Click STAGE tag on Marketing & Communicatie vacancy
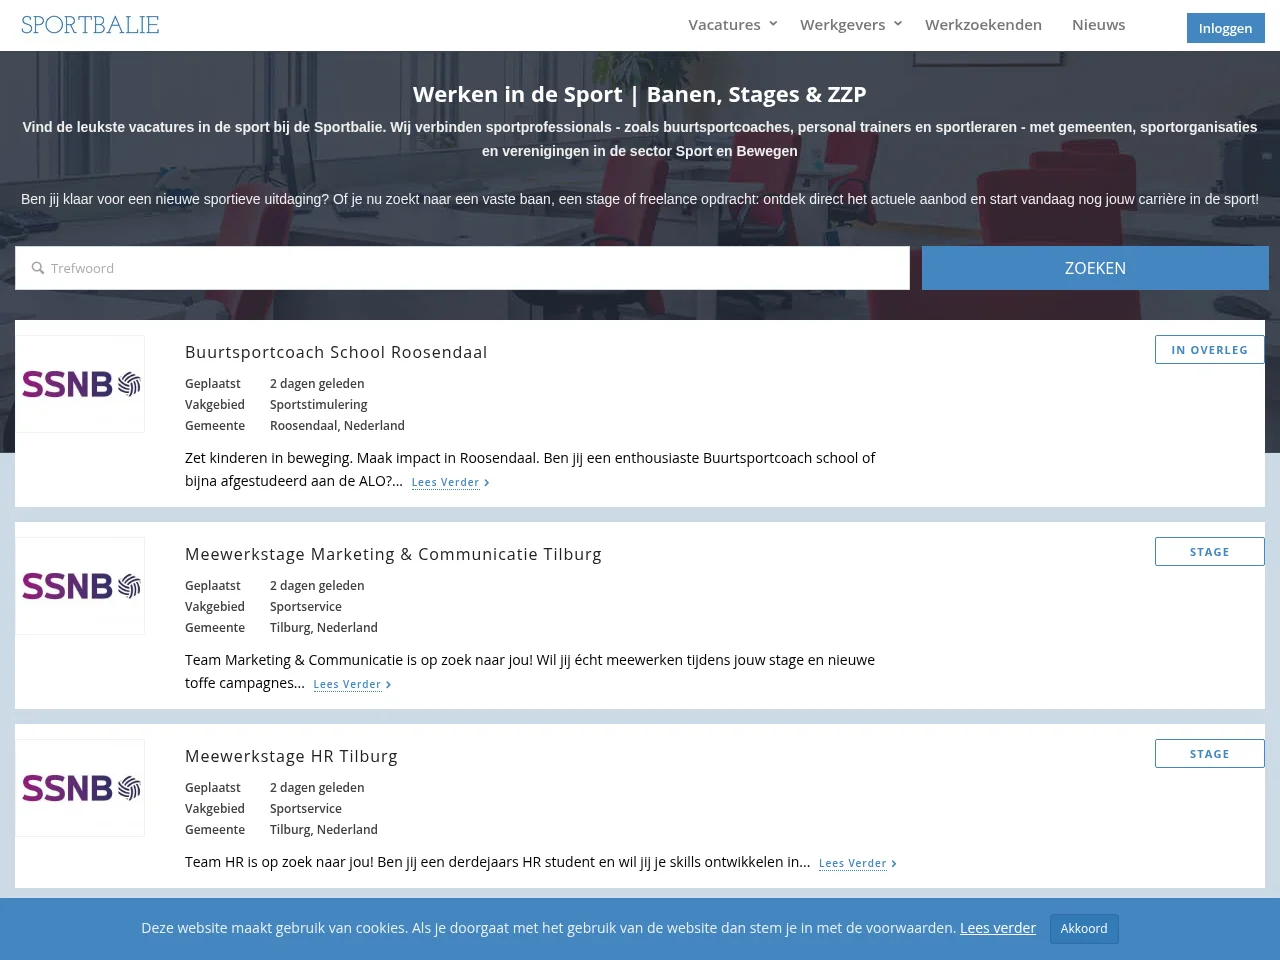 (x=1209, y=552)
